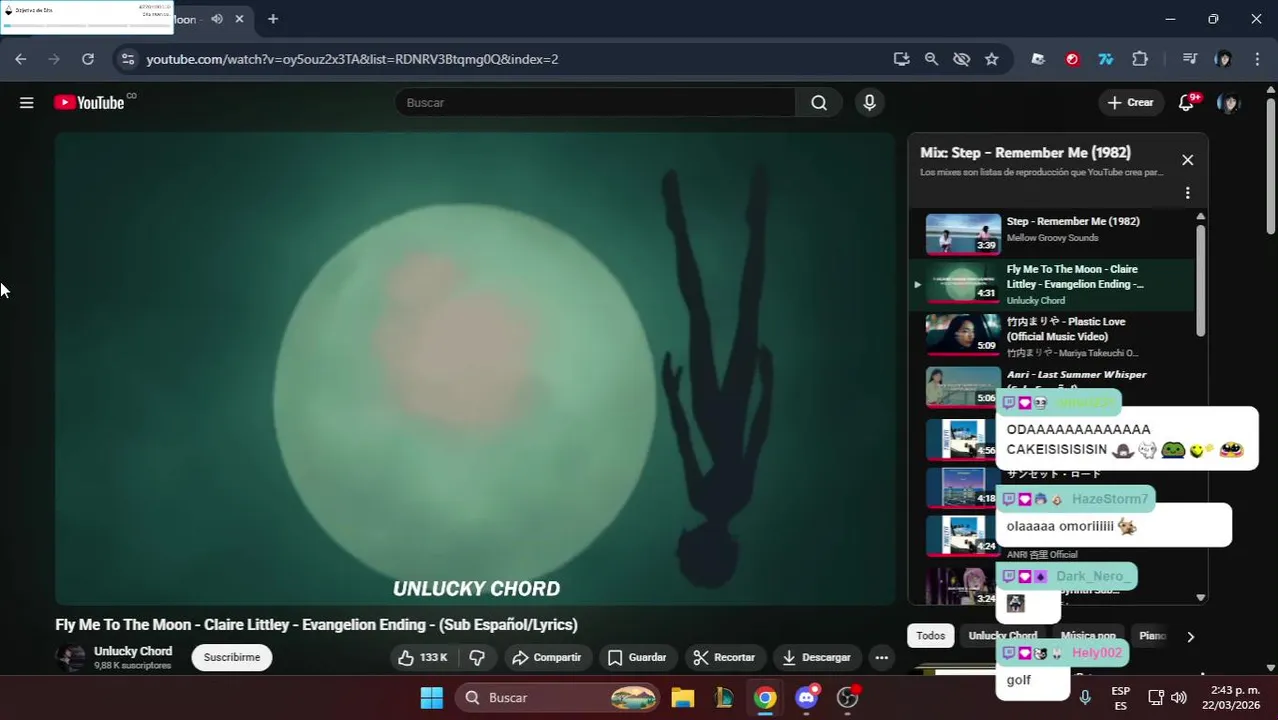The height and width of the screenshot is (720, 1278).
Task: Go back in the browser
Action: pyautogui.click(x=21, y=59)
